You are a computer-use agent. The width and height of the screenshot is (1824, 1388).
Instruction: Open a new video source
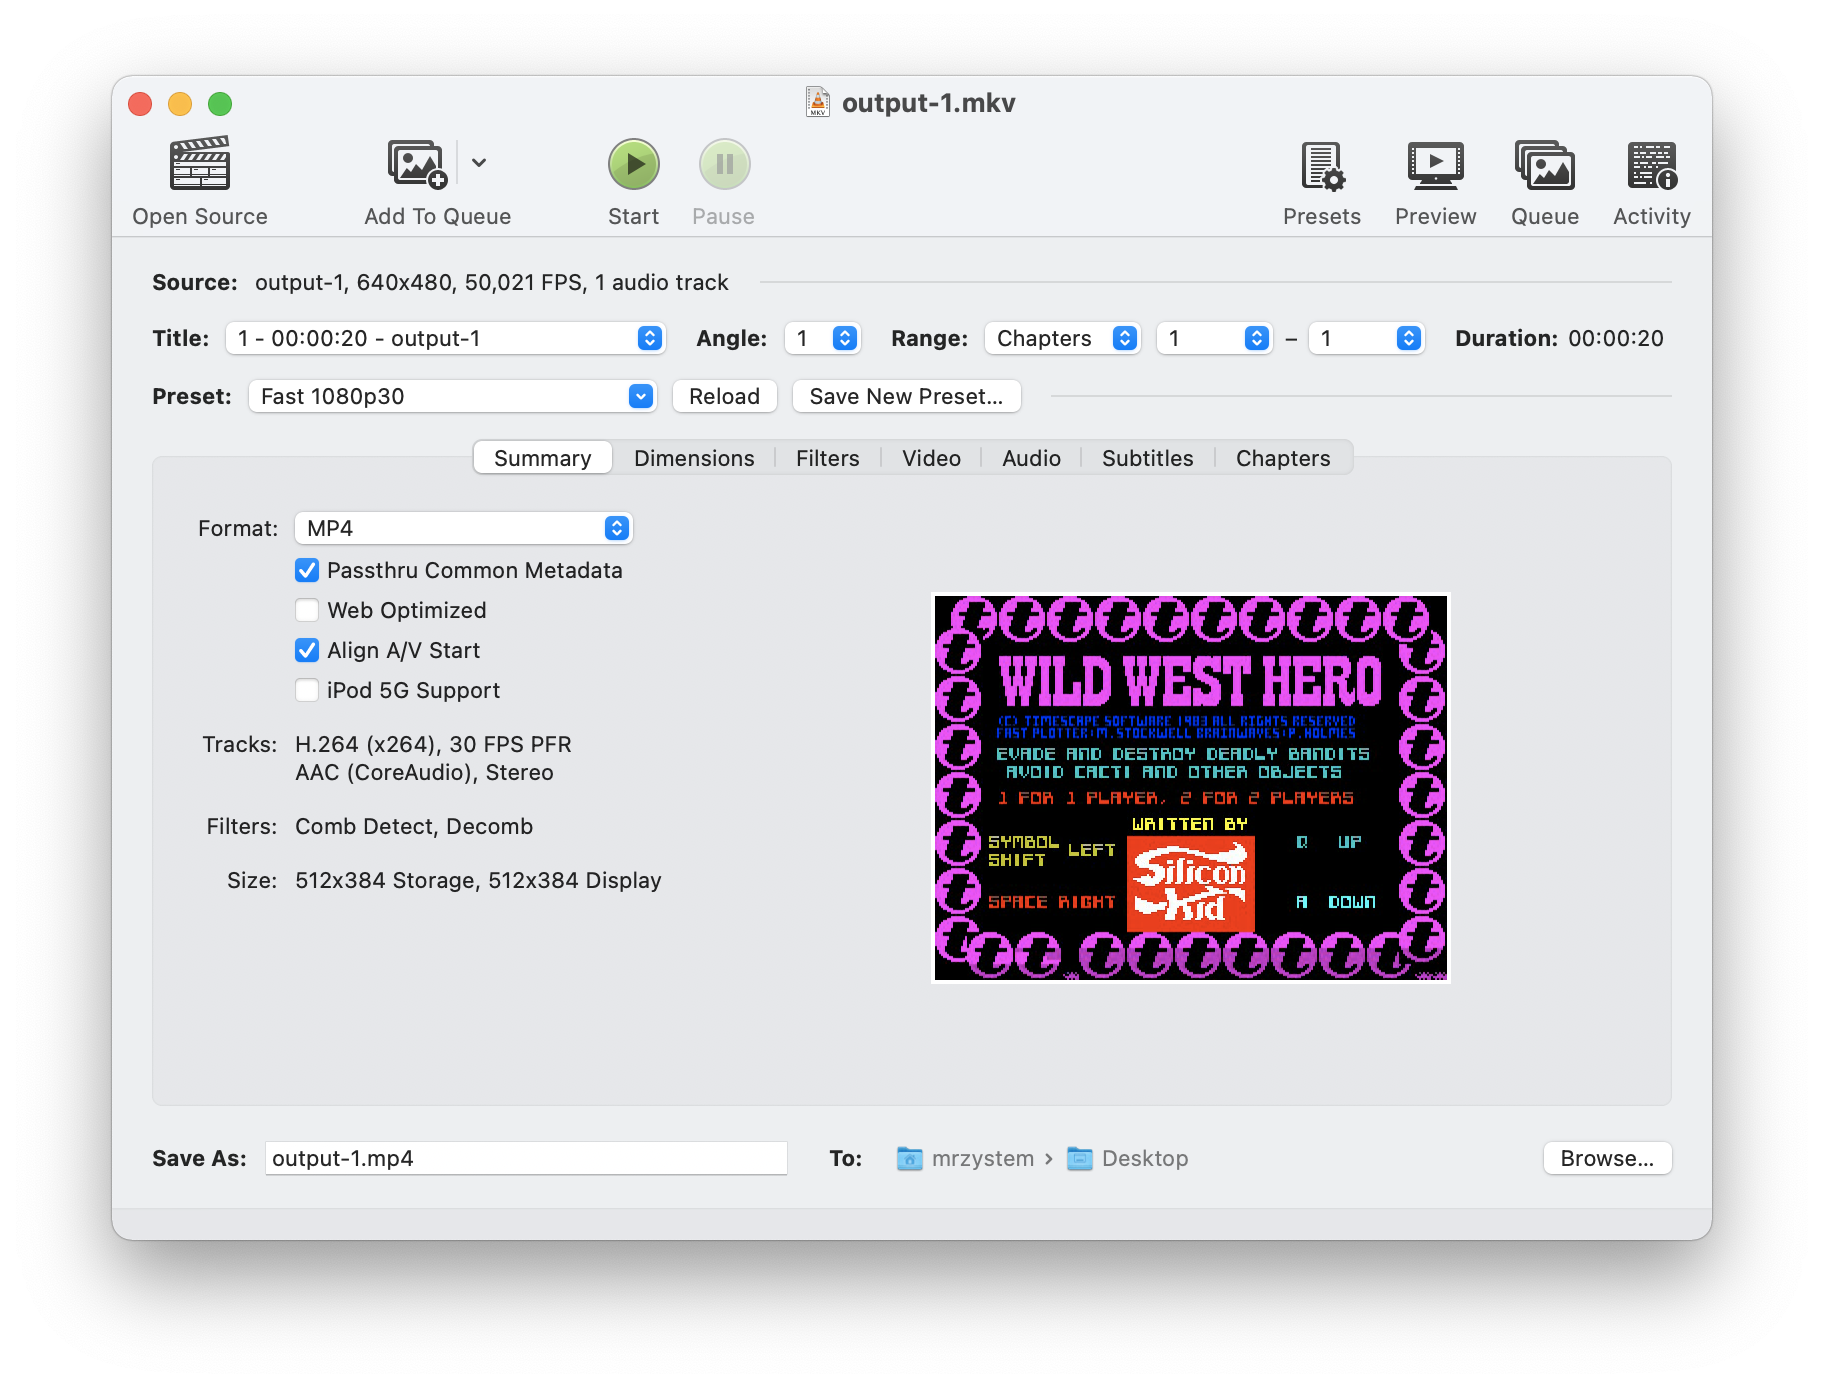pyautogui.click(x=199, y=180)
